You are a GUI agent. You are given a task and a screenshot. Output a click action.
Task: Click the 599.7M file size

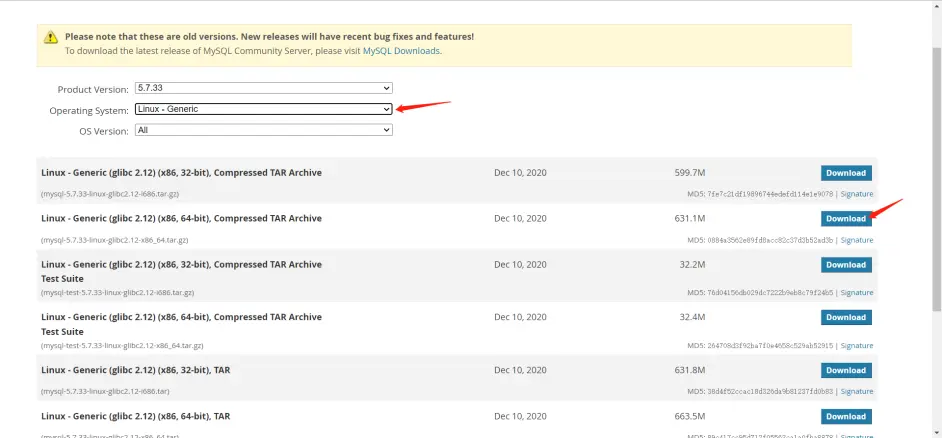690,173
